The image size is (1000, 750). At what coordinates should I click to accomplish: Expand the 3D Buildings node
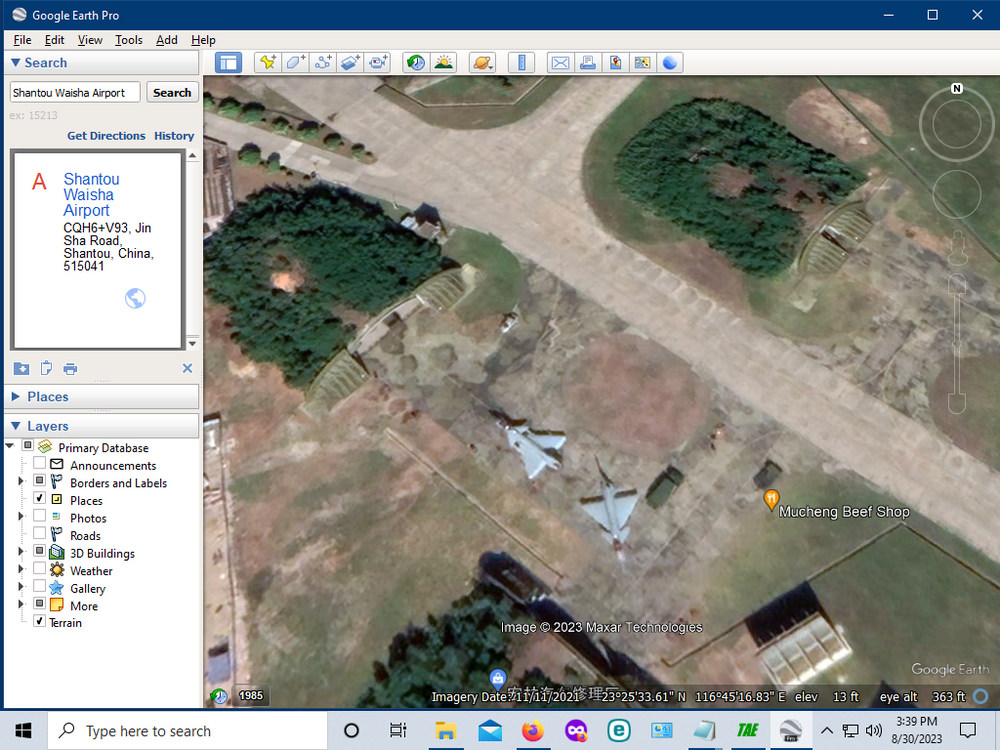pos(20,551)
